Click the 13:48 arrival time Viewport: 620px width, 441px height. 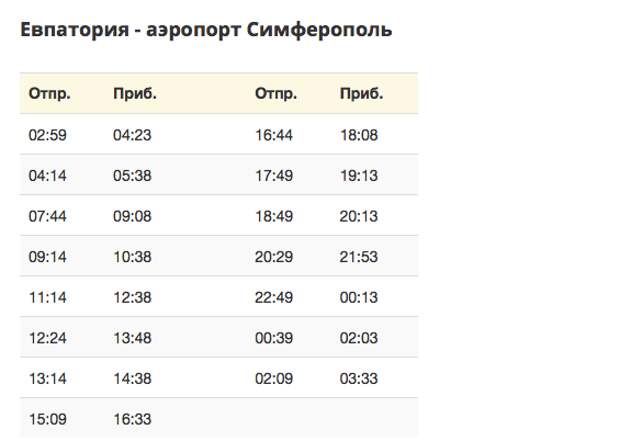pyautogui.click(x=132, y=338)
